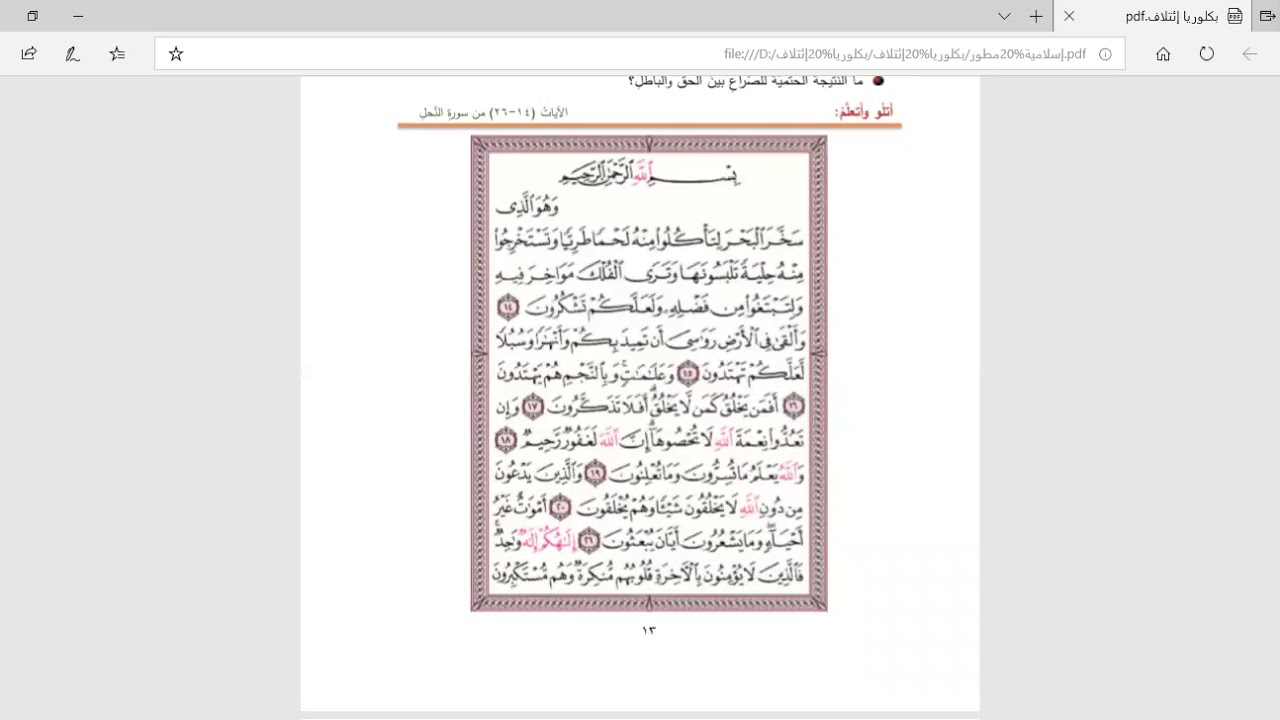Screen dimensions: 1280x720
Task: Show tab previews chevron
Action: click(x=1004, y=16)
